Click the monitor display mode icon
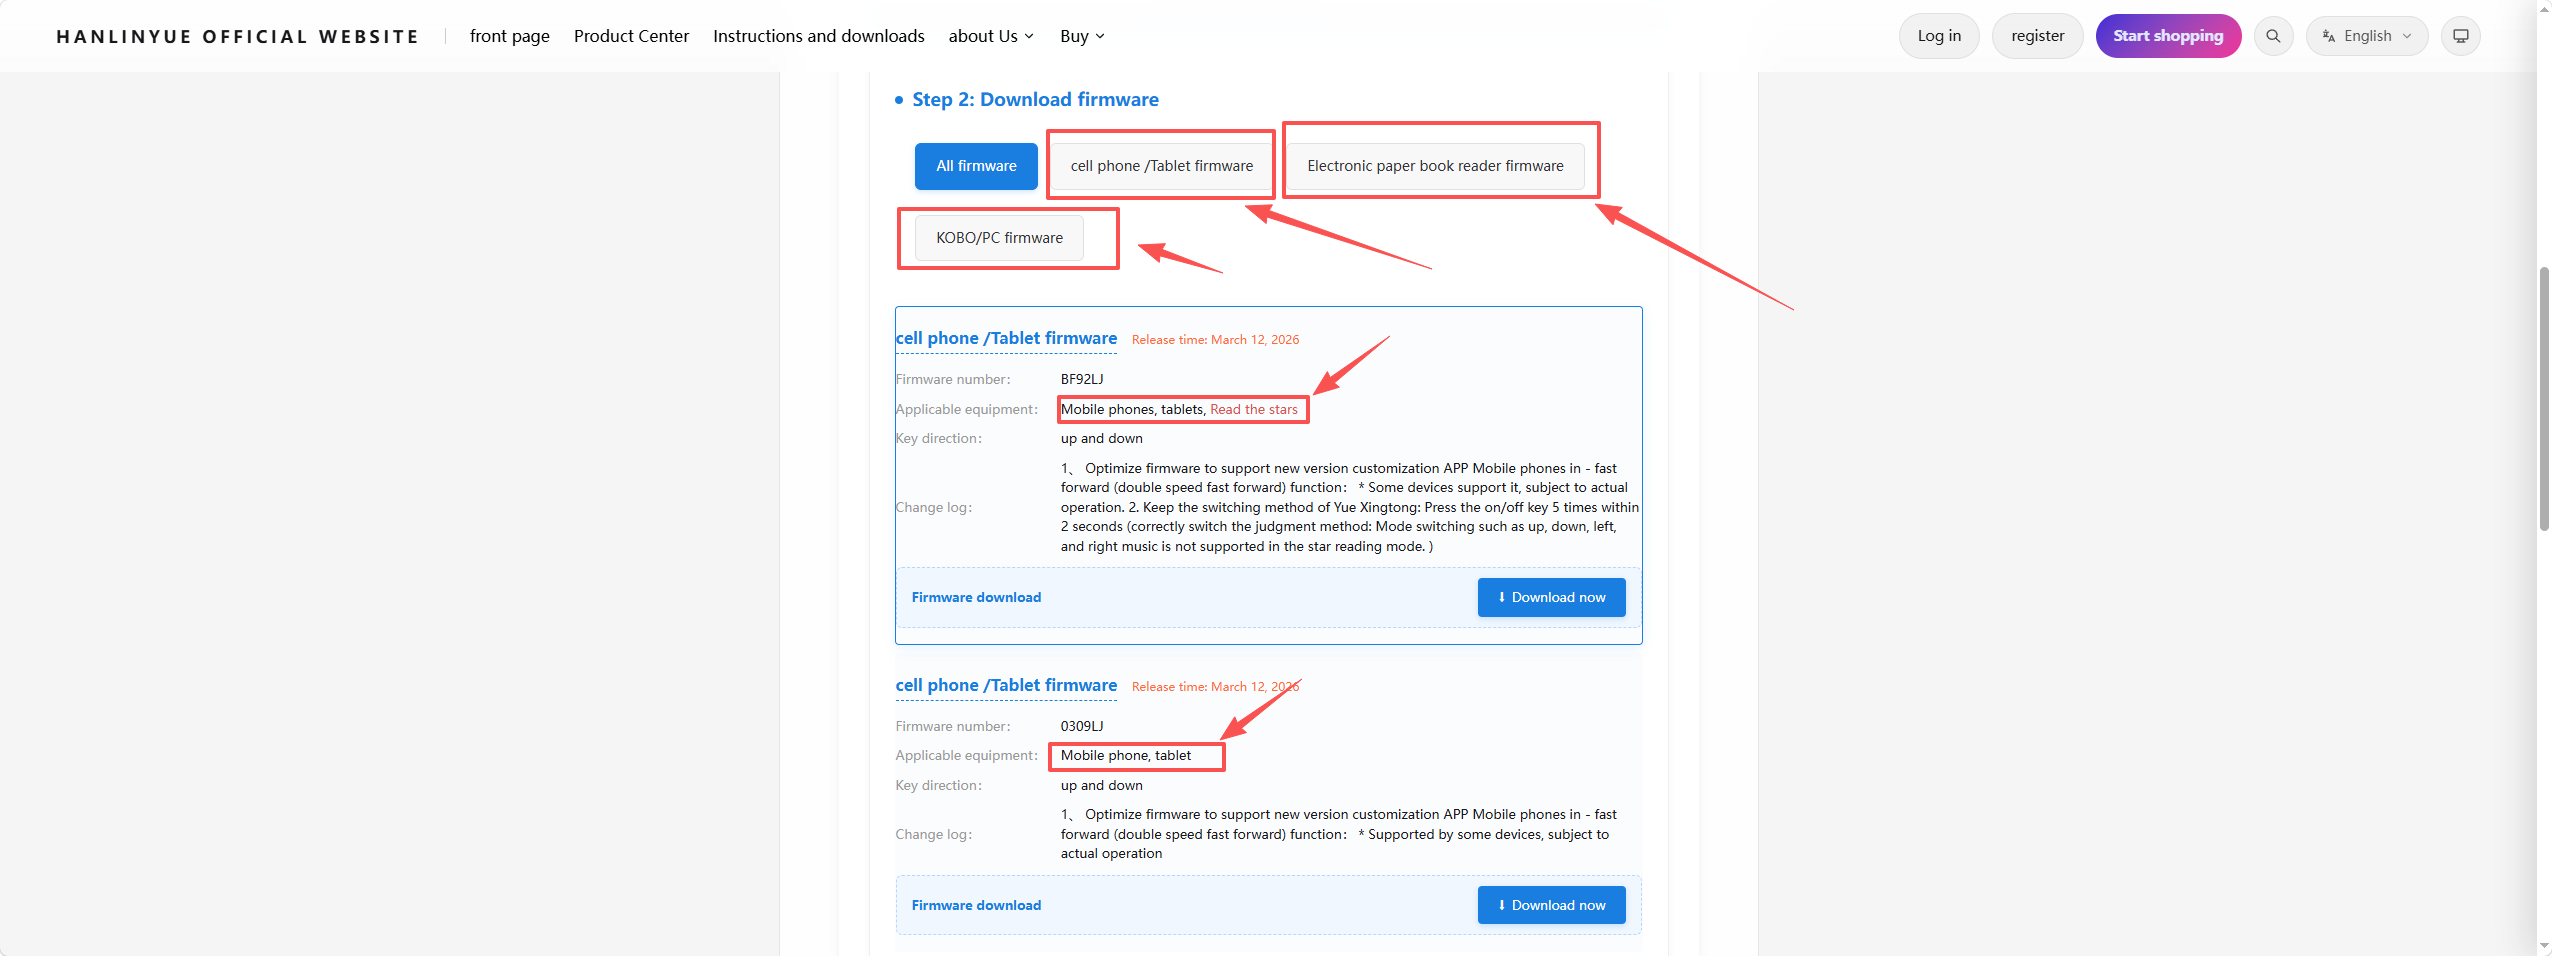Viewport: 2552px width, 956px height. click(x=2460, y=36)
